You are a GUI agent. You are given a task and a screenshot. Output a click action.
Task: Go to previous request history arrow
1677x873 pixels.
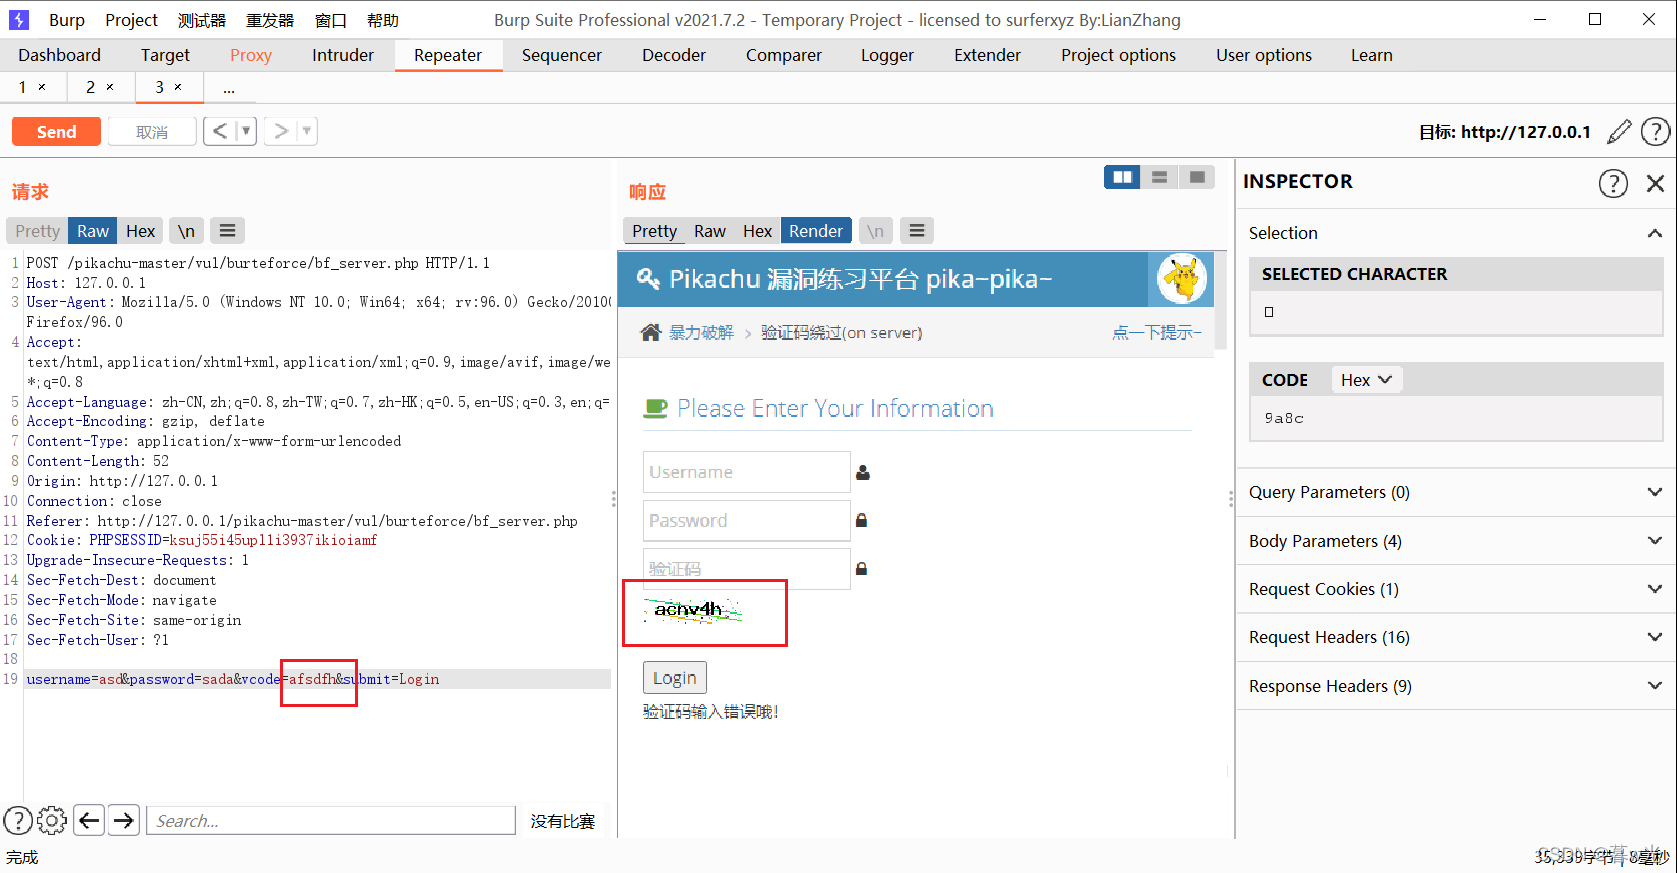(220, 131)
